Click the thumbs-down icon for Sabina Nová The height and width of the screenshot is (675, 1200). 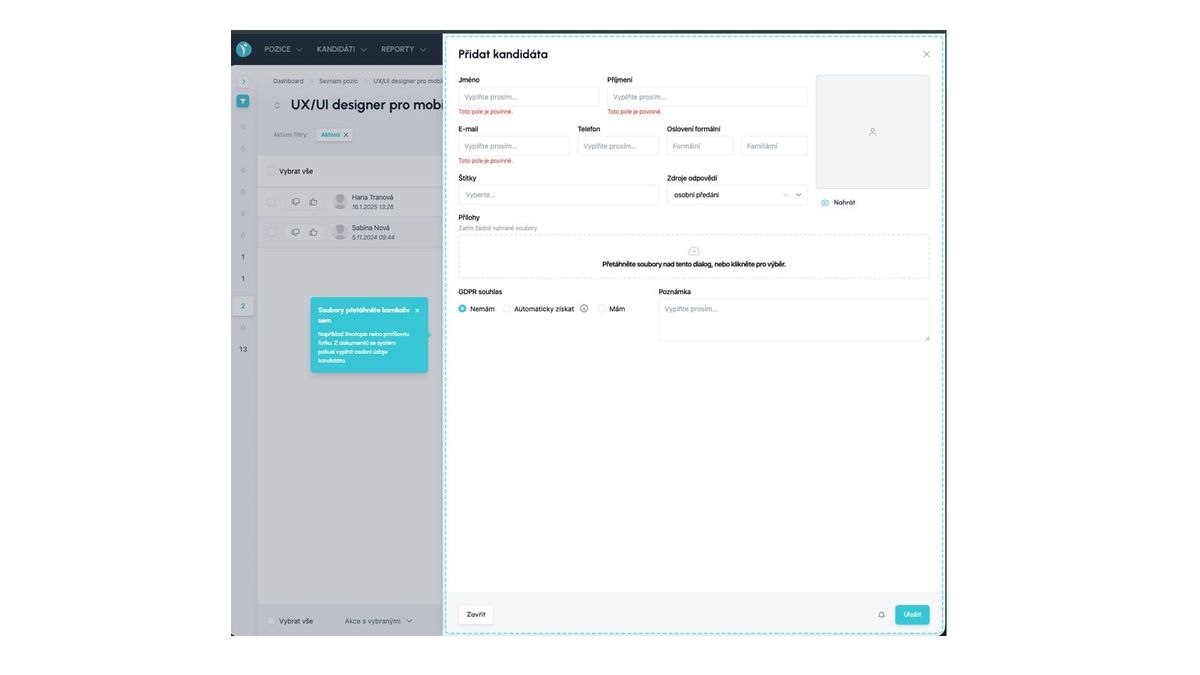295,232
